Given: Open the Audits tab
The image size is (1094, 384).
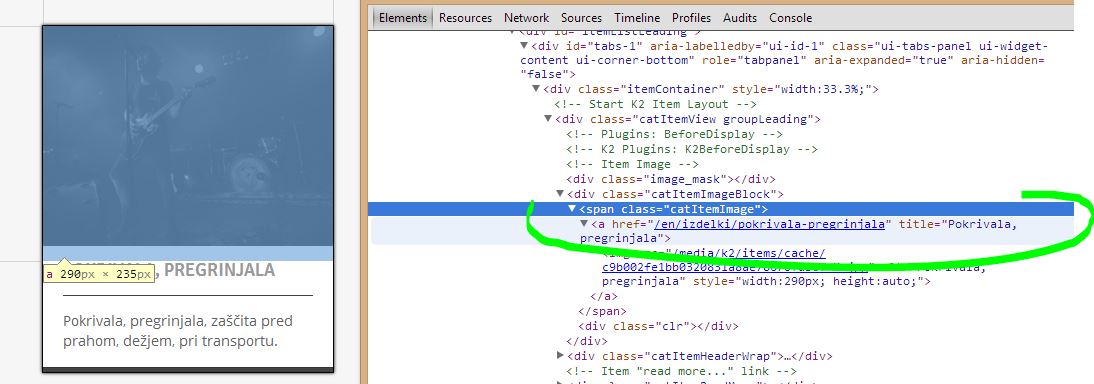Looking at the screenshot, I should pyautogui.click(x=740, y=18).
